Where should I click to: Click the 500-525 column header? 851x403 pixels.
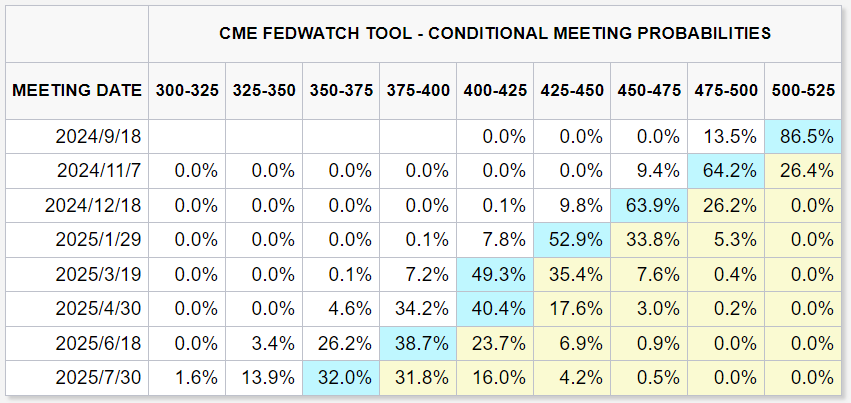[x=803, y=90]
